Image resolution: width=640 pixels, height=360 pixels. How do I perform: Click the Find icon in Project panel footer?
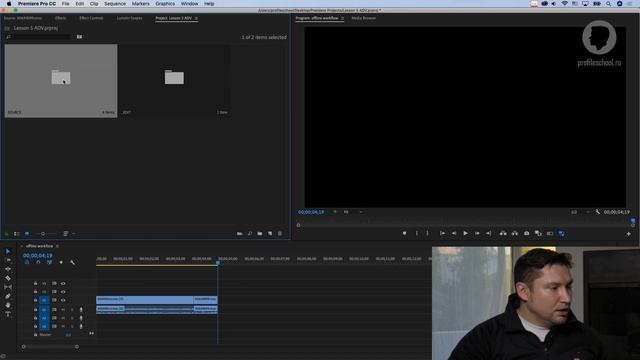(x=250, y=233)
